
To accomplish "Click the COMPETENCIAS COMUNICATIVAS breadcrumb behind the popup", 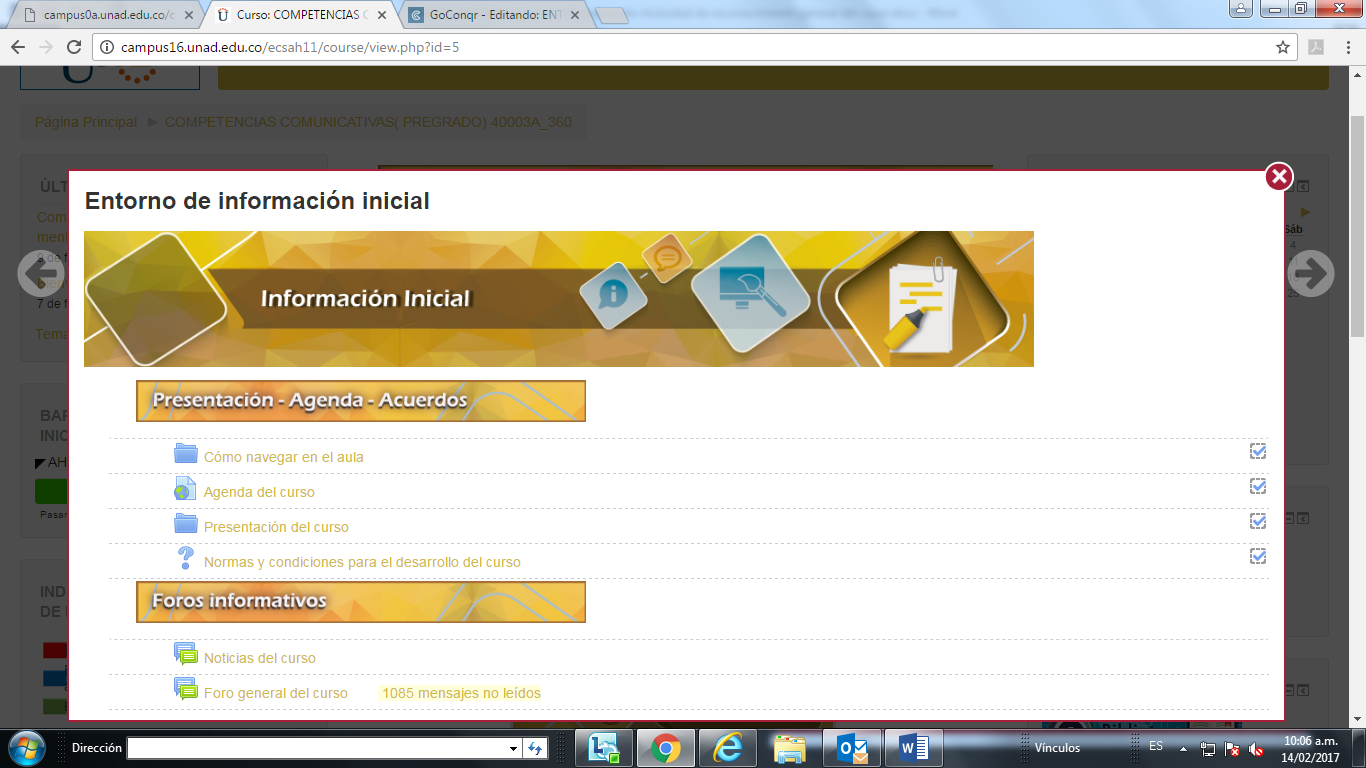I will [x=369, y=122].
